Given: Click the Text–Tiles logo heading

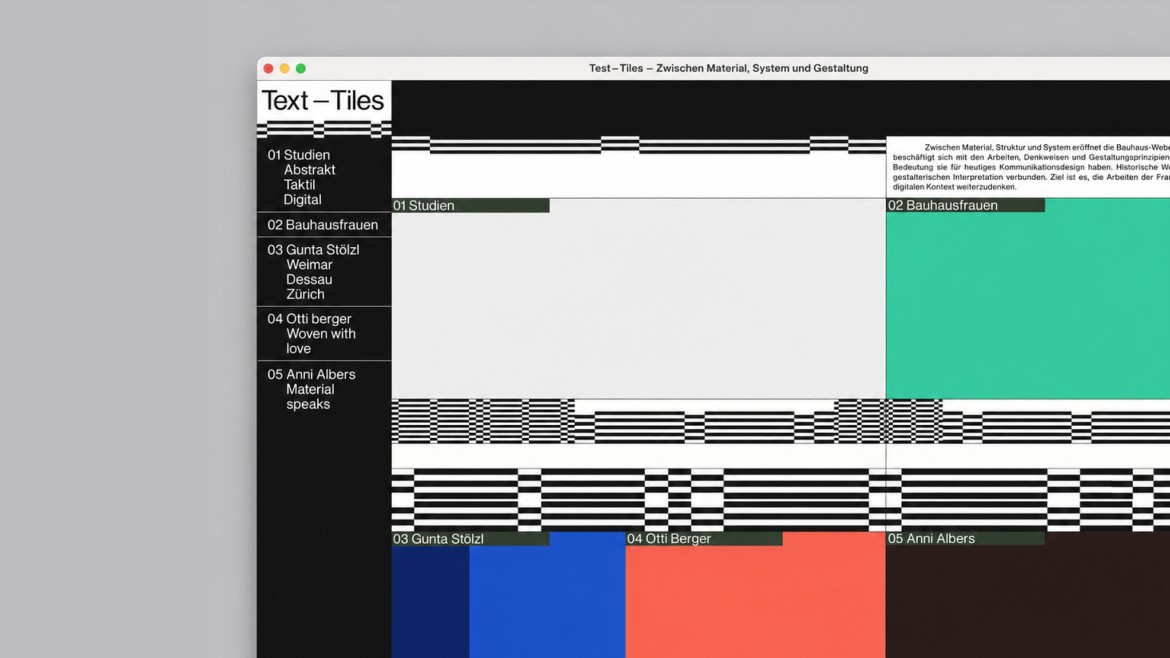Looking at the screenshot, I should pyautogui.click(x=323, y=101).
